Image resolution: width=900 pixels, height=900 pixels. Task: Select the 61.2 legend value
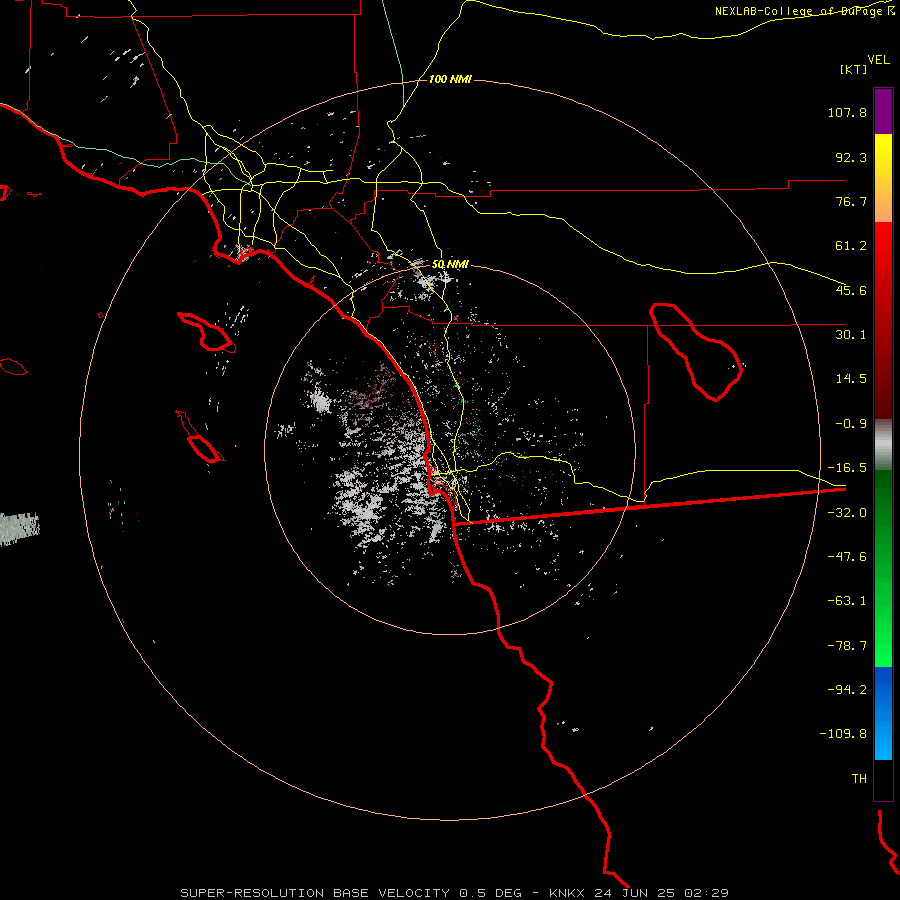(851, 246)
